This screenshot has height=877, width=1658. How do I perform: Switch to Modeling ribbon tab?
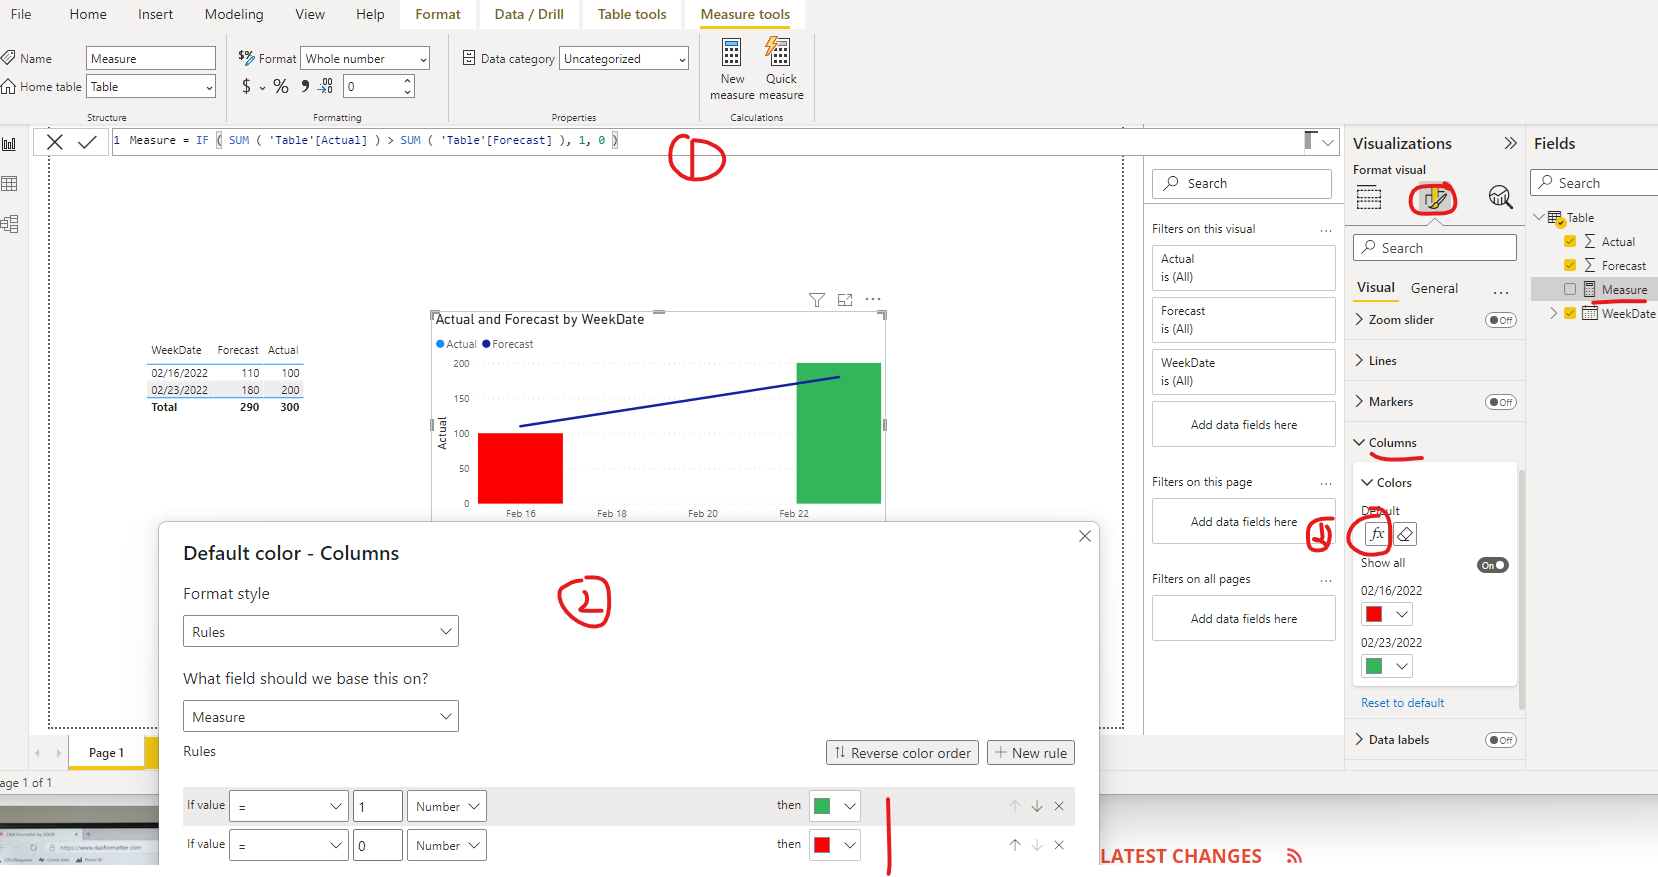(234, 14)
